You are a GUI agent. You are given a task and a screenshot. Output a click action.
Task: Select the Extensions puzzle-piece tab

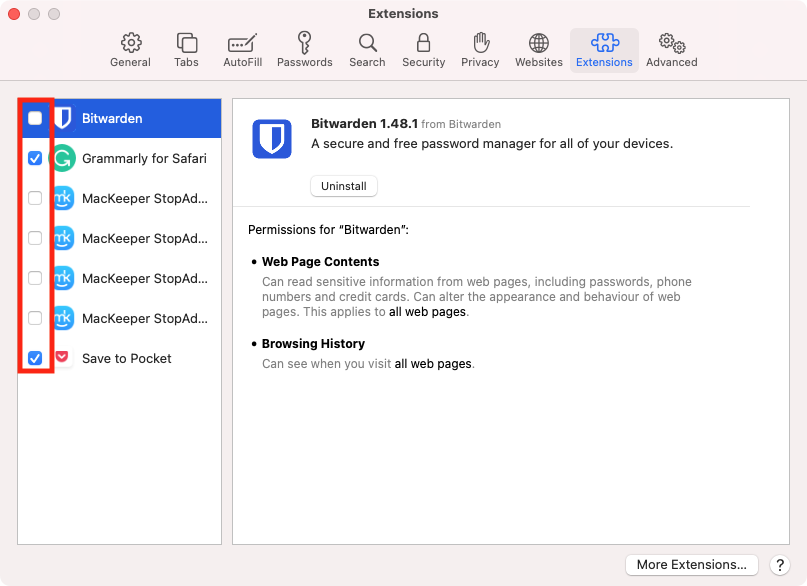point(604,50)
